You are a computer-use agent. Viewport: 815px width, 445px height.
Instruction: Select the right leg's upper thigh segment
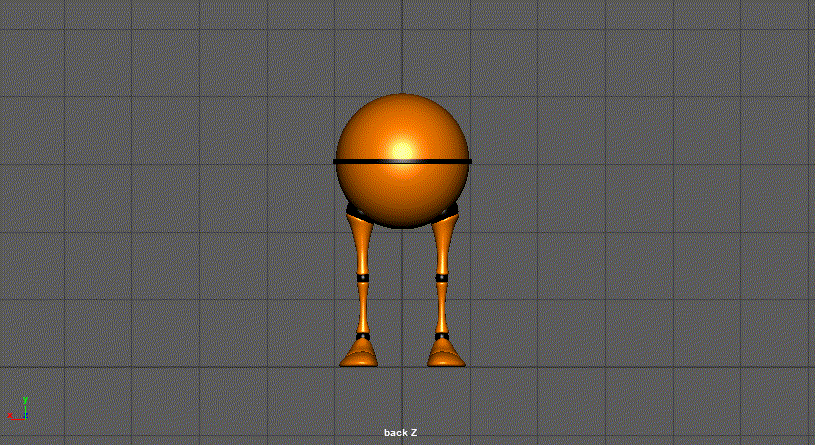[x=444, y=244]
